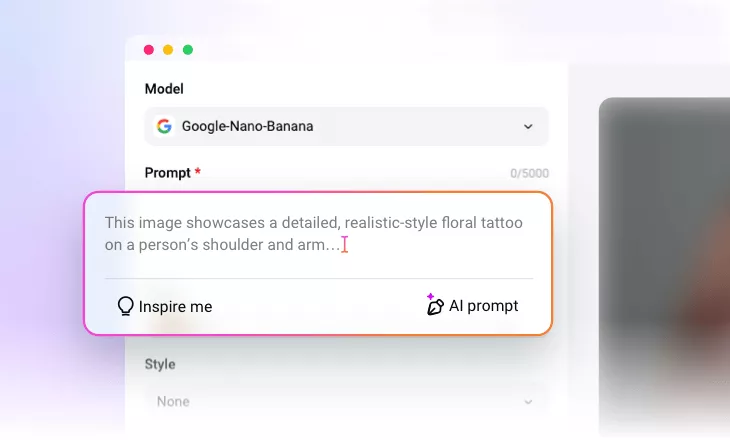730x440 pixels.
Task: Click the Inspire me button
Action: click(x=165, y=306)
